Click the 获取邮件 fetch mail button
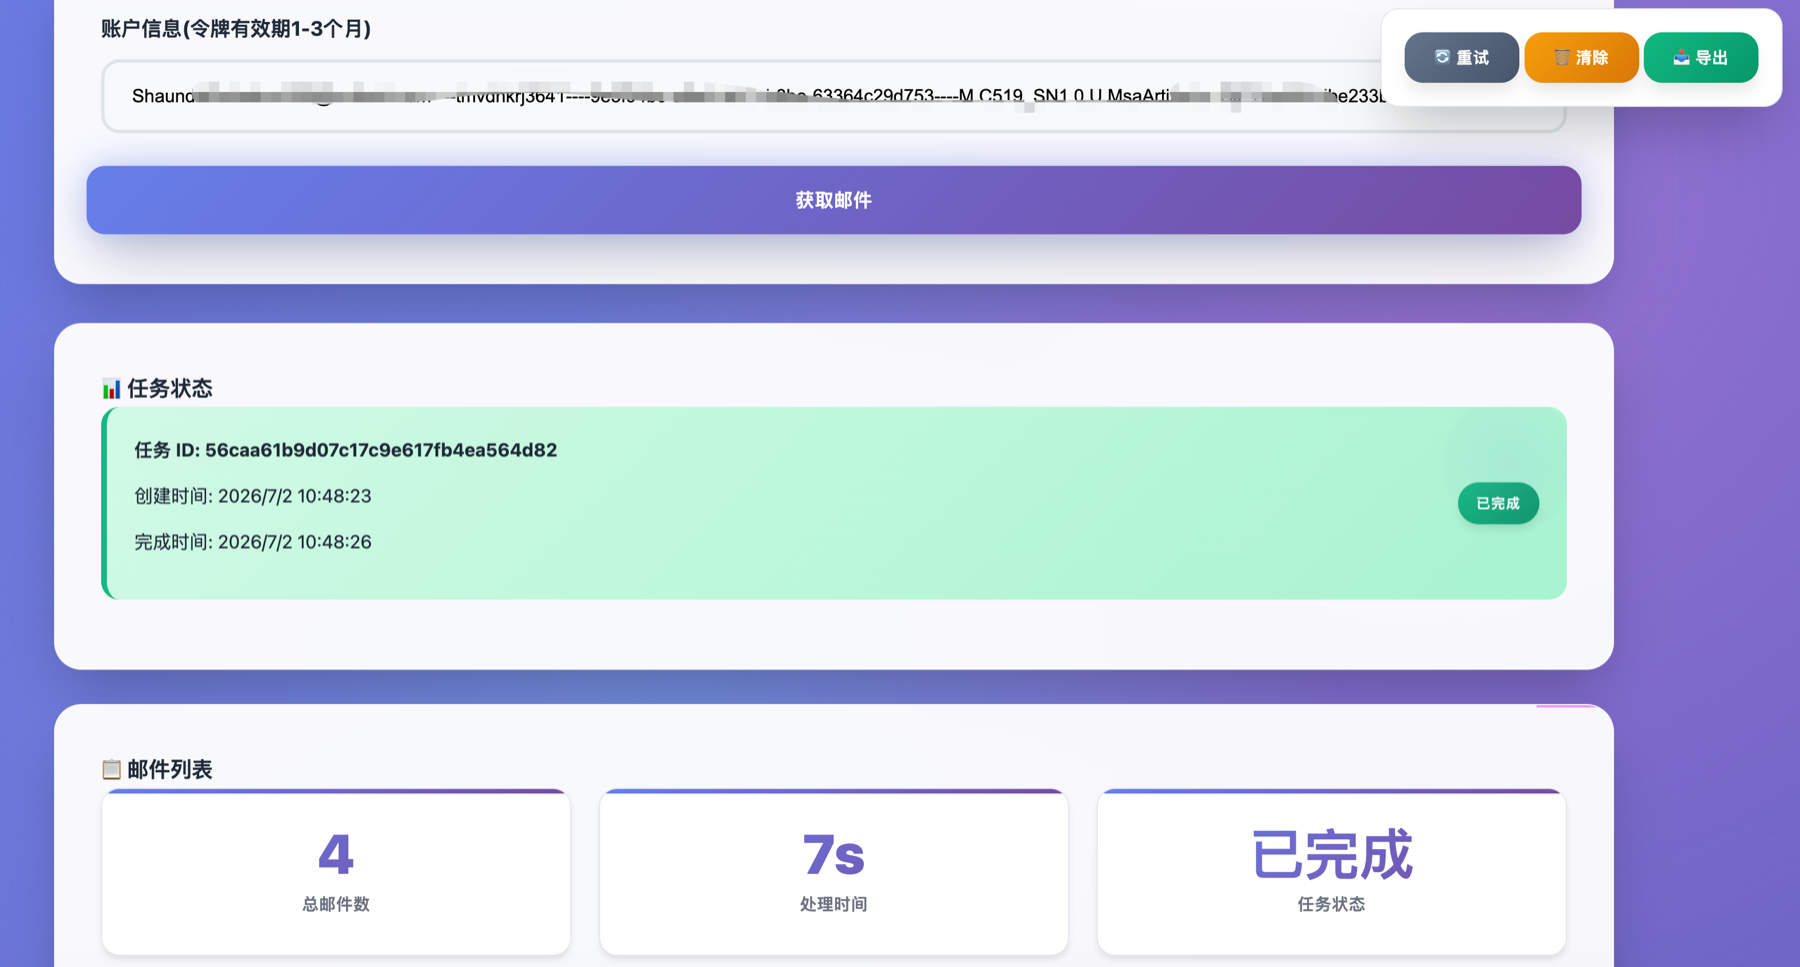The height and width of the screenshot is (967, 1800). (x=833, y=200)
